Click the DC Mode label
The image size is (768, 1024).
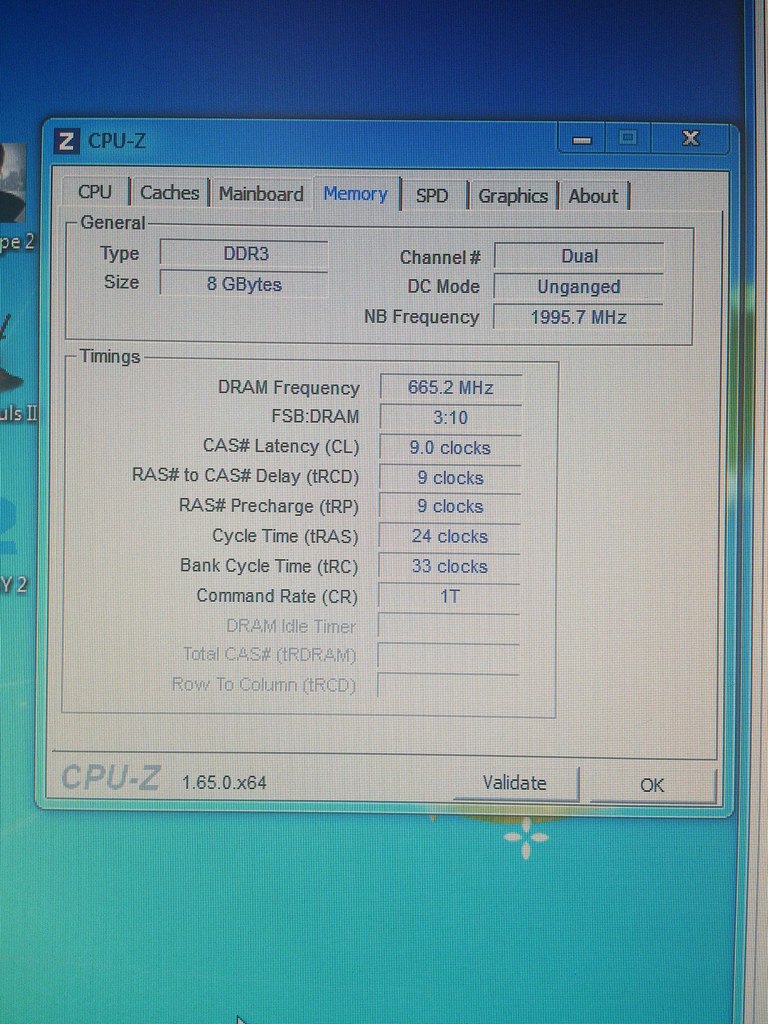pyautogui.click(x=444, y=286)
